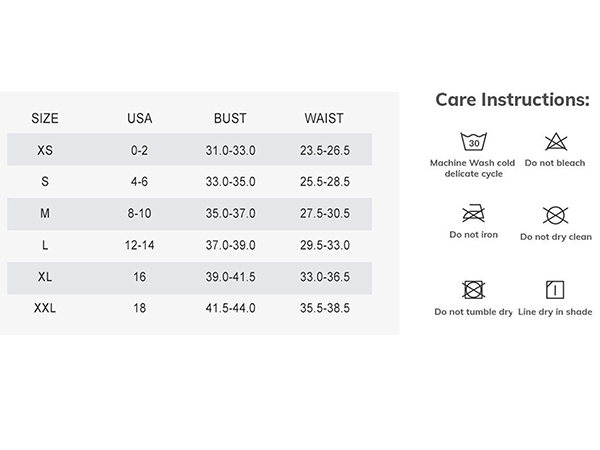Click the S USA size 4-6
The image size is (600, 450).
(x=139, y=181)
